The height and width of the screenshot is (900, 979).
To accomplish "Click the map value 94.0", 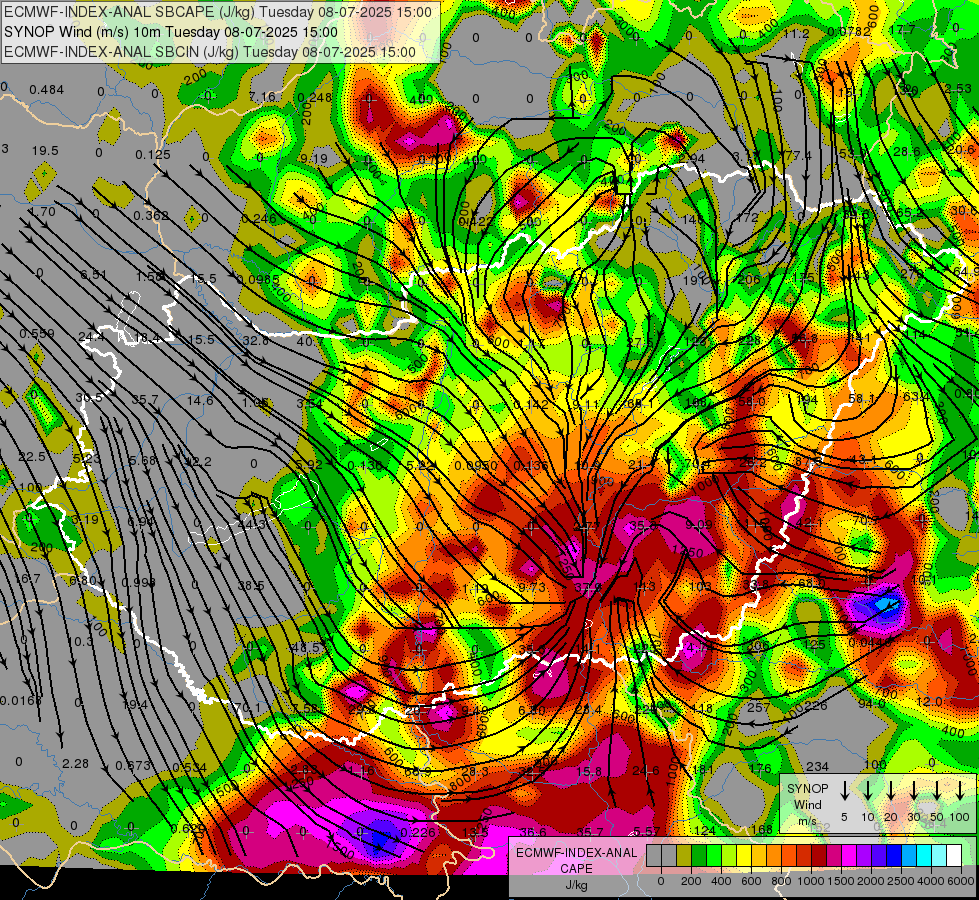I will point(872,703).
